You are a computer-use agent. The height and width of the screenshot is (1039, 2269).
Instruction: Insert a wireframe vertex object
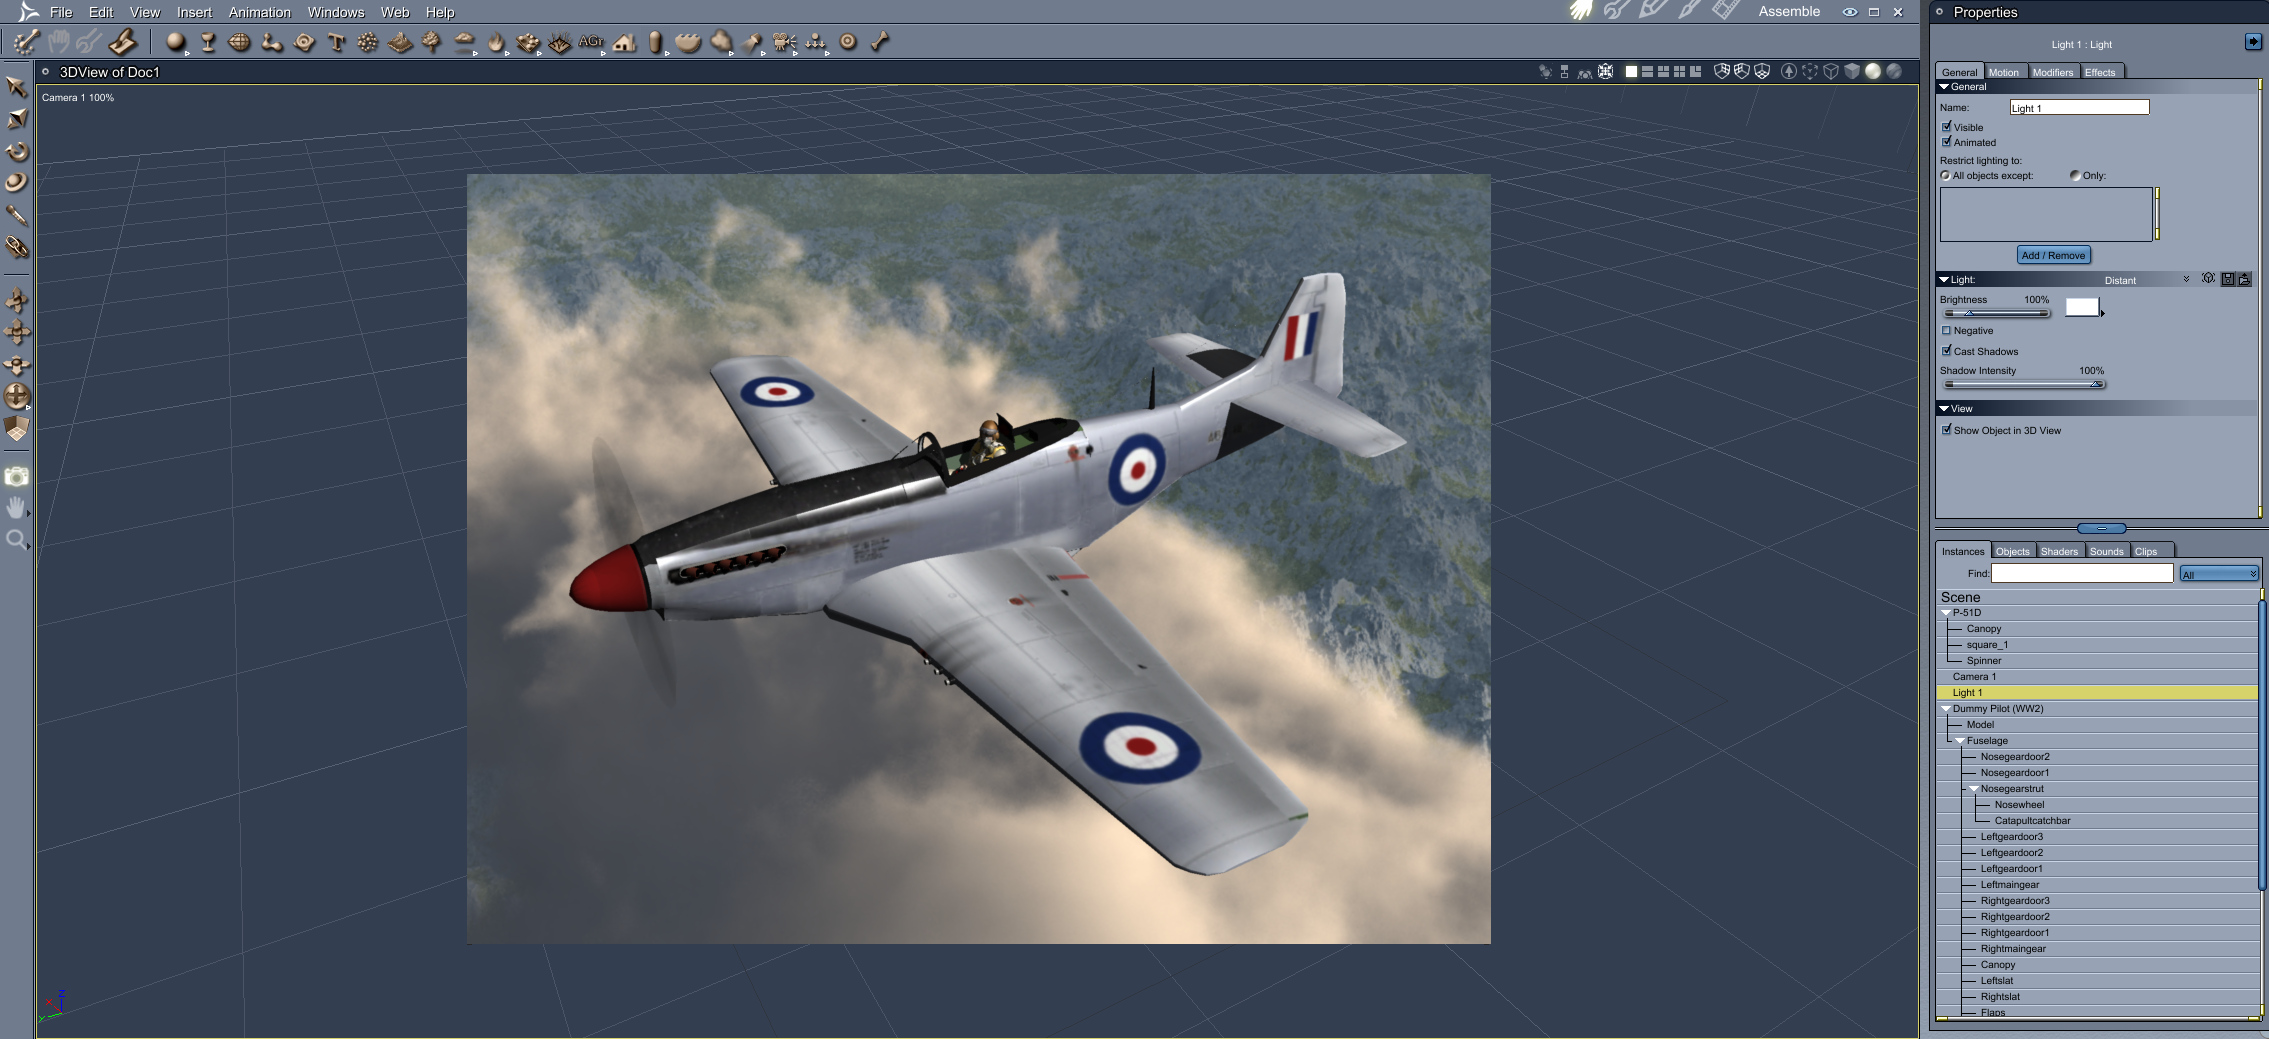(x=240, y=42)
